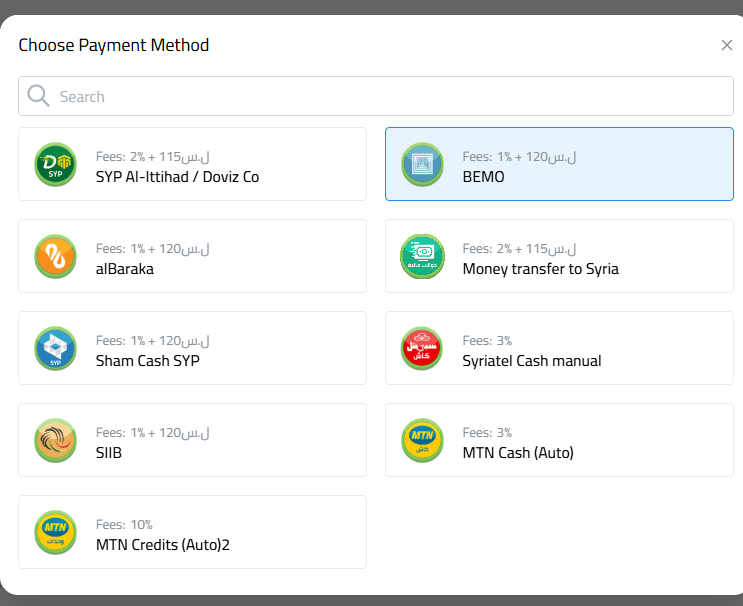Choose Sham Cash SYP payment label

point(147,361)
